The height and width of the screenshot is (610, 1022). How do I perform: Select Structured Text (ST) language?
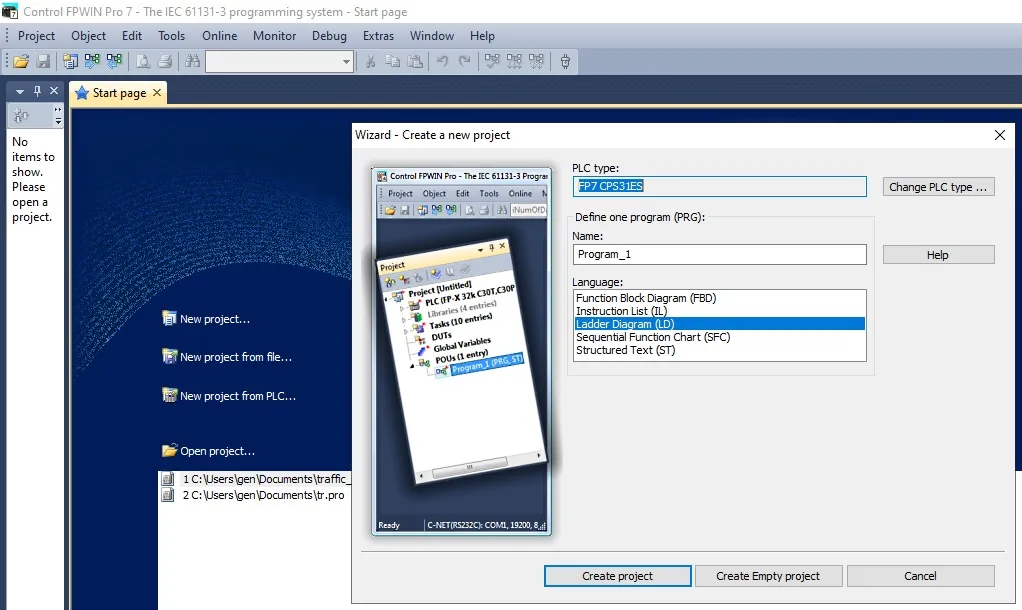(720, 350)
